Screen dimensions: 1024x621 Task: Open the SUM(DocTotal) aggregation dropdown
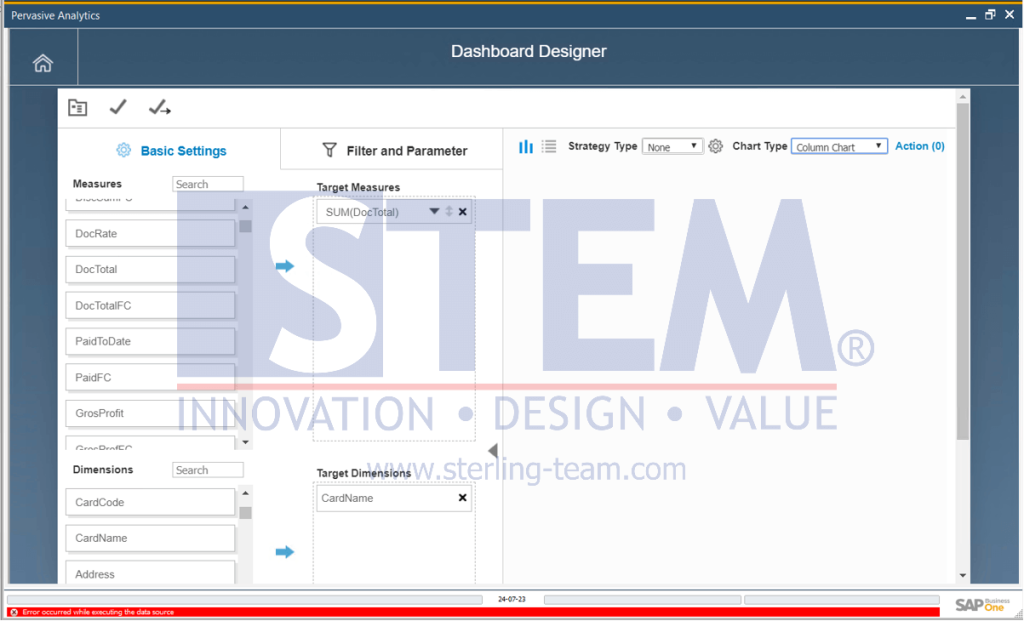click(433, 211)
